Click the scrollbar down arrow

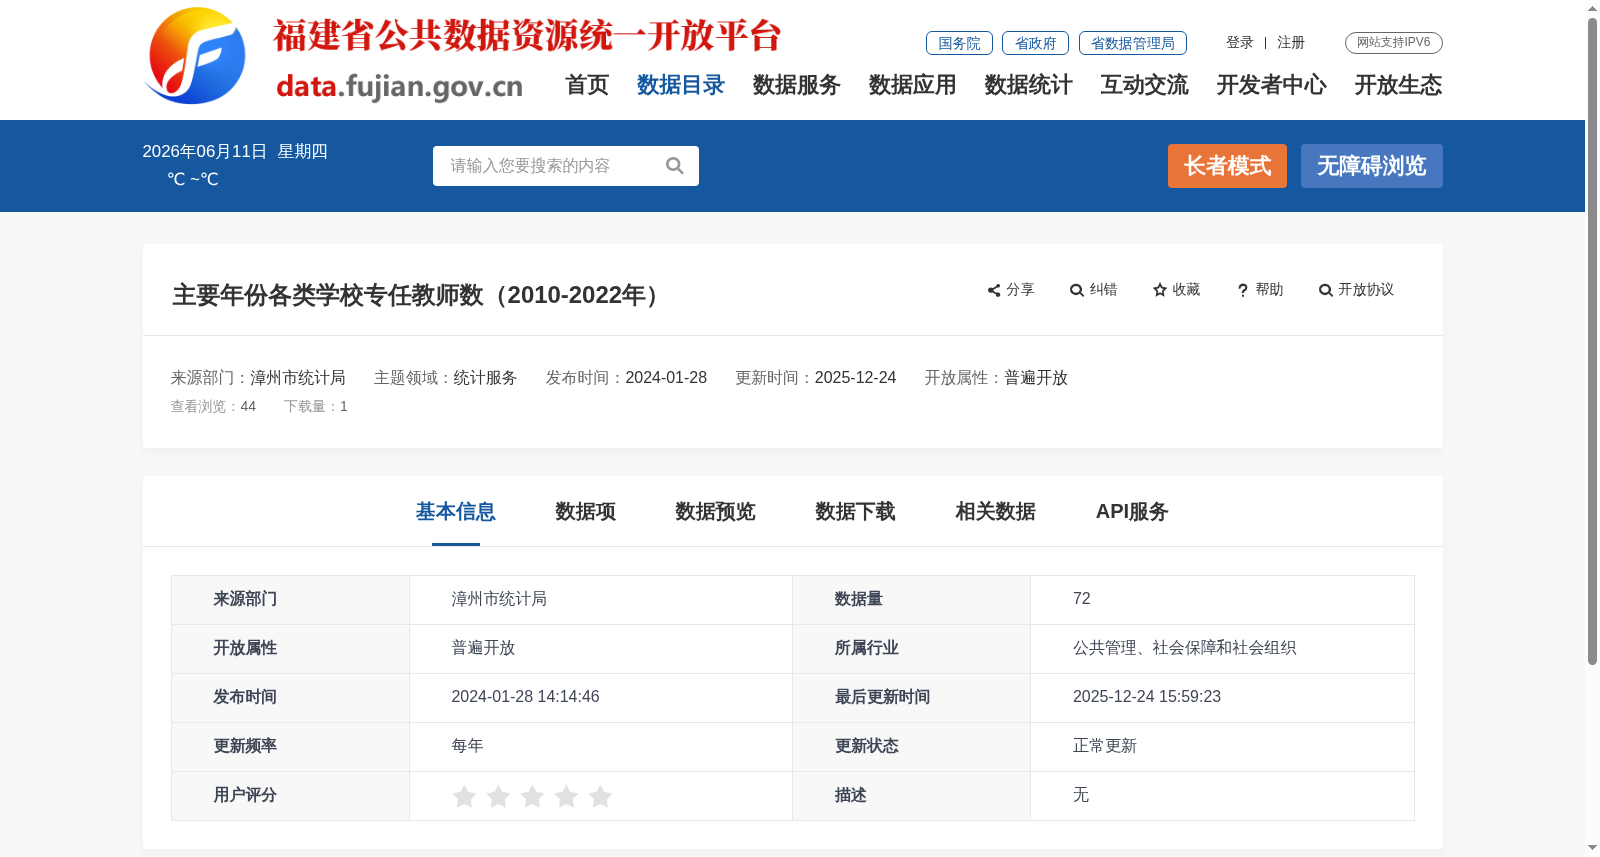tap(1592, 848)
